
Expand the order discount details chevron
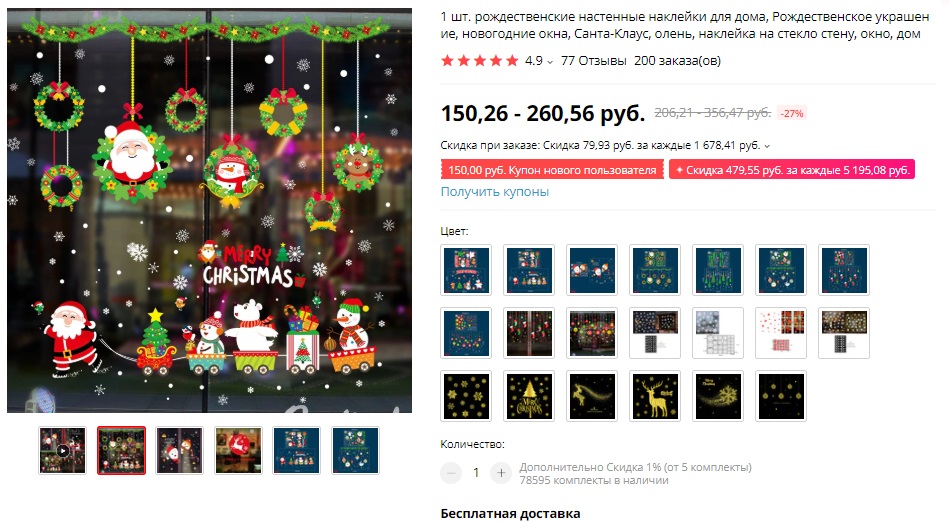[x=767, y=146]
